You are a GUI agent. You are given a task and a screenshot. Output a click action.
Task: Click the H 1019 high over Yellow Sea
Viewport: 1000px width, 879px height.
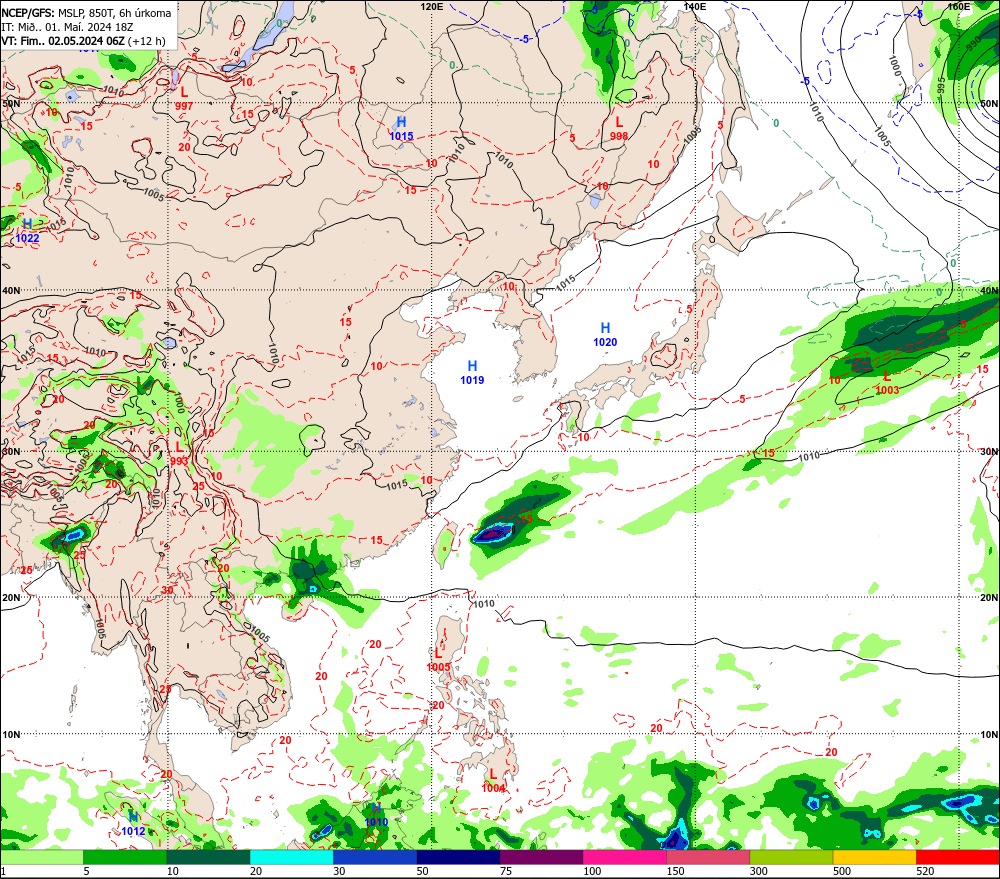472,373
